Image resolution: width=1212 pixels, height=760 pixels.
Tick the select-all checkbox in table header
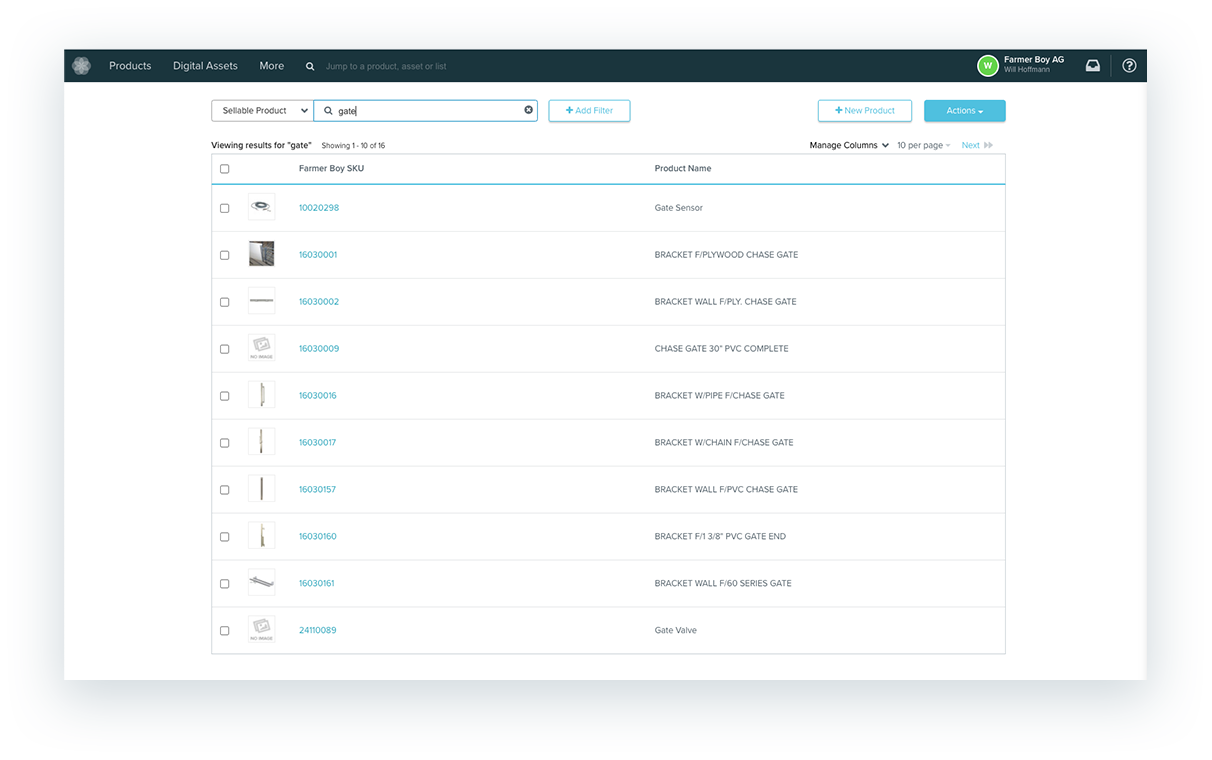click(224, 169)
